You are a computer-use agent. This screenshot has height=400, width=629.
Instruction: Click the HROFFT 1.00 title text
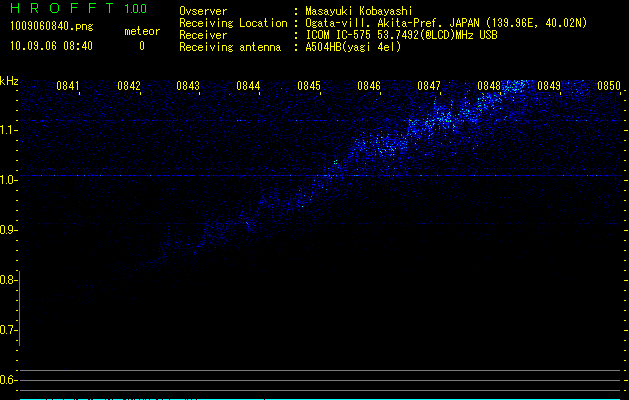coord(79,8)
